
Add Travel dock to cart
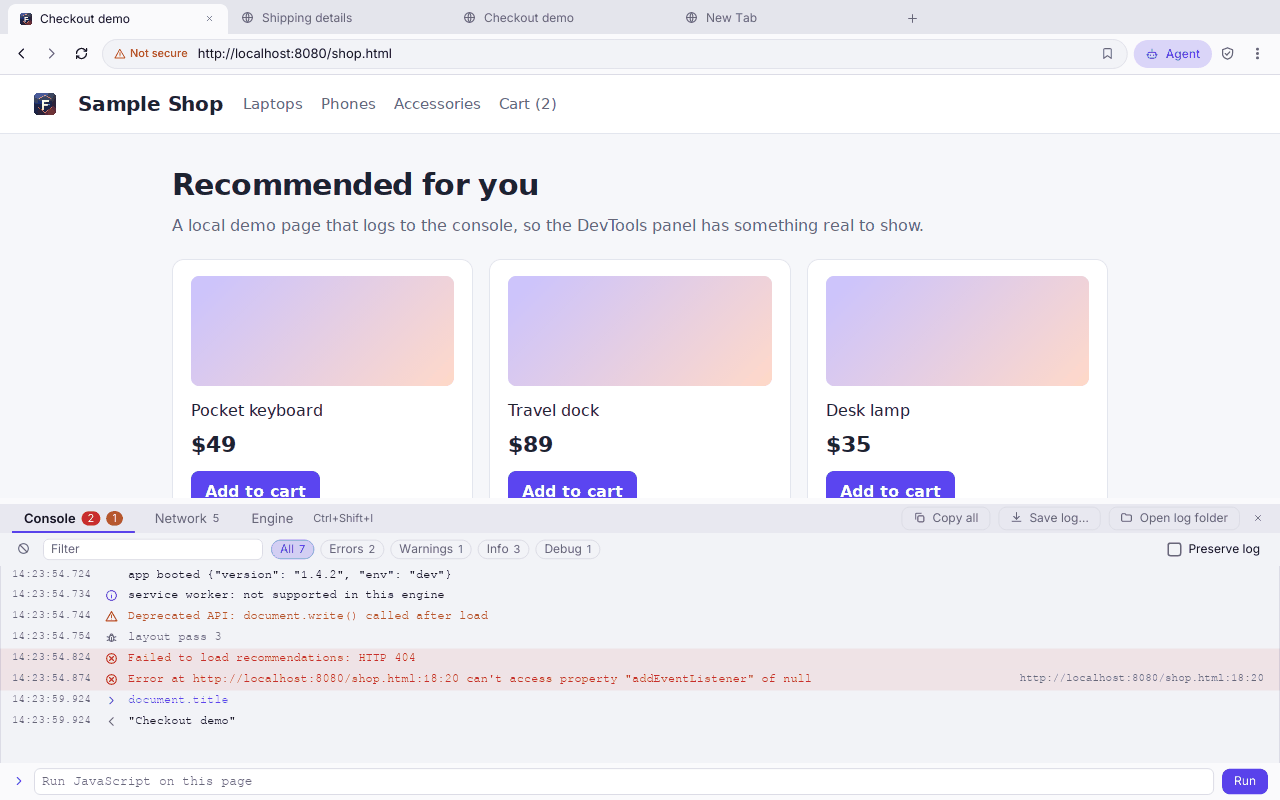click(572, 485)
